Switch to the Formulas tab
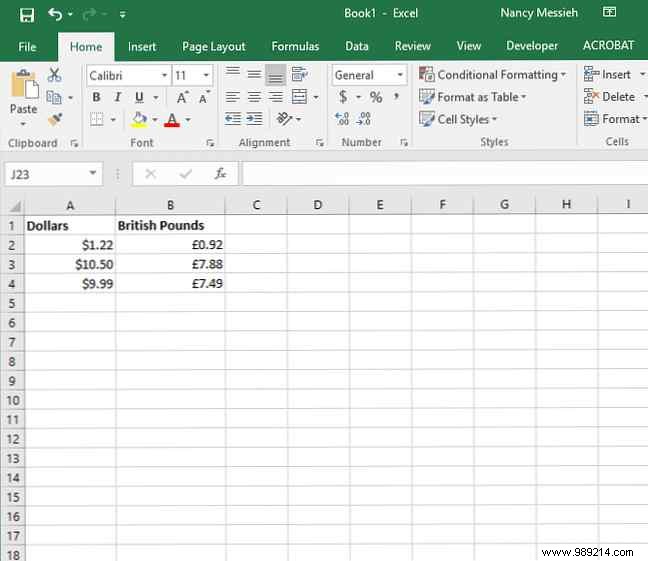Screen dimensions: 648x561 coord(295,46)
